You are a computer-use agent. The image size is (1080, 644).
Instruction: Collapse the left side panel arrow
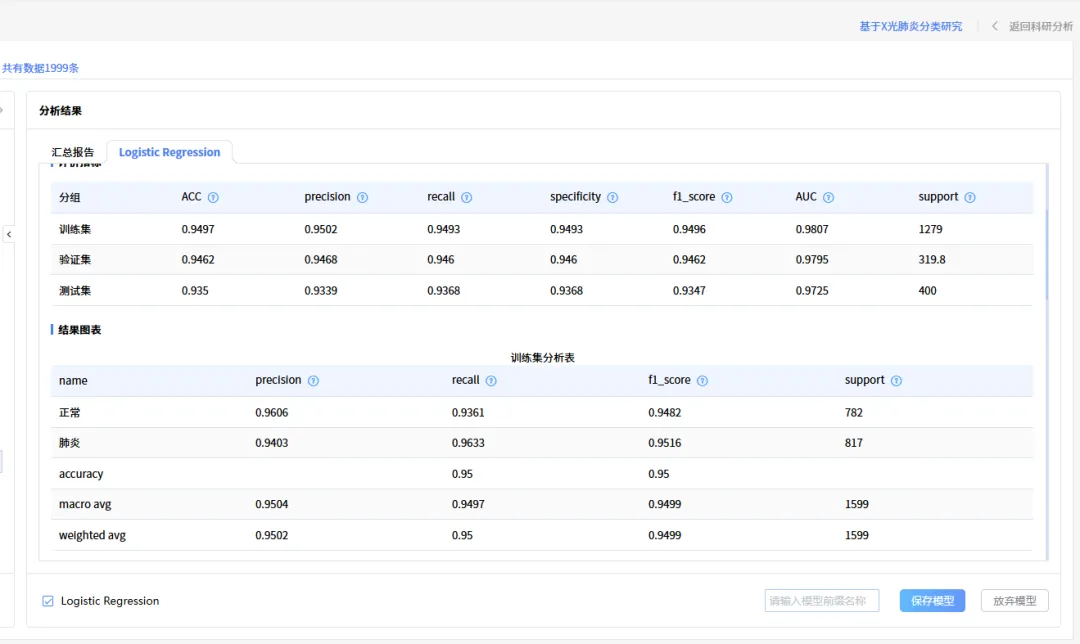pyautogui.click(x=9, y=235)
